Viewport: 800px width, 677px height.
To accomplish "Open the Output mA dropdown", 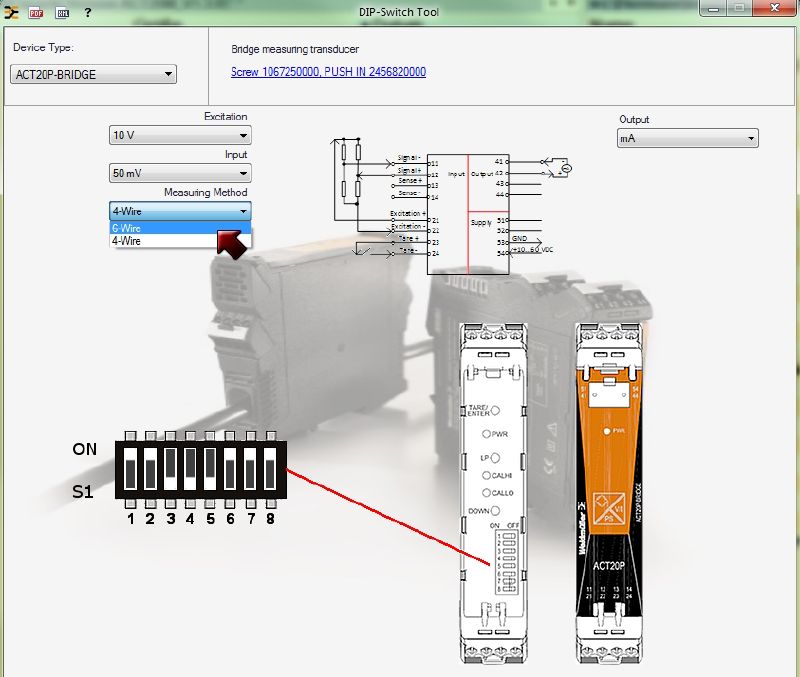I will point(687,139).
